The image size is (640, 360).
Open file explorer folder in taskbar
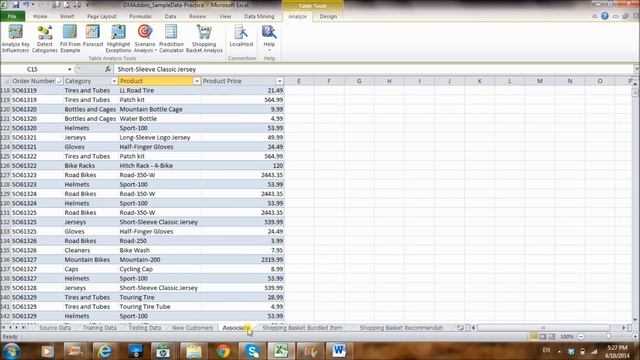[x=193, y=351]
